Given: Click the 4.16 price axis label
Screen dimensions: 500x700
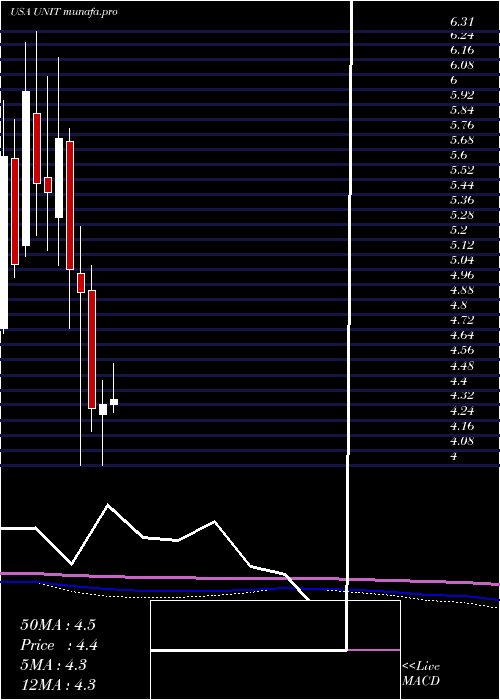Looking at the screenshot, I should click(462, 426).
